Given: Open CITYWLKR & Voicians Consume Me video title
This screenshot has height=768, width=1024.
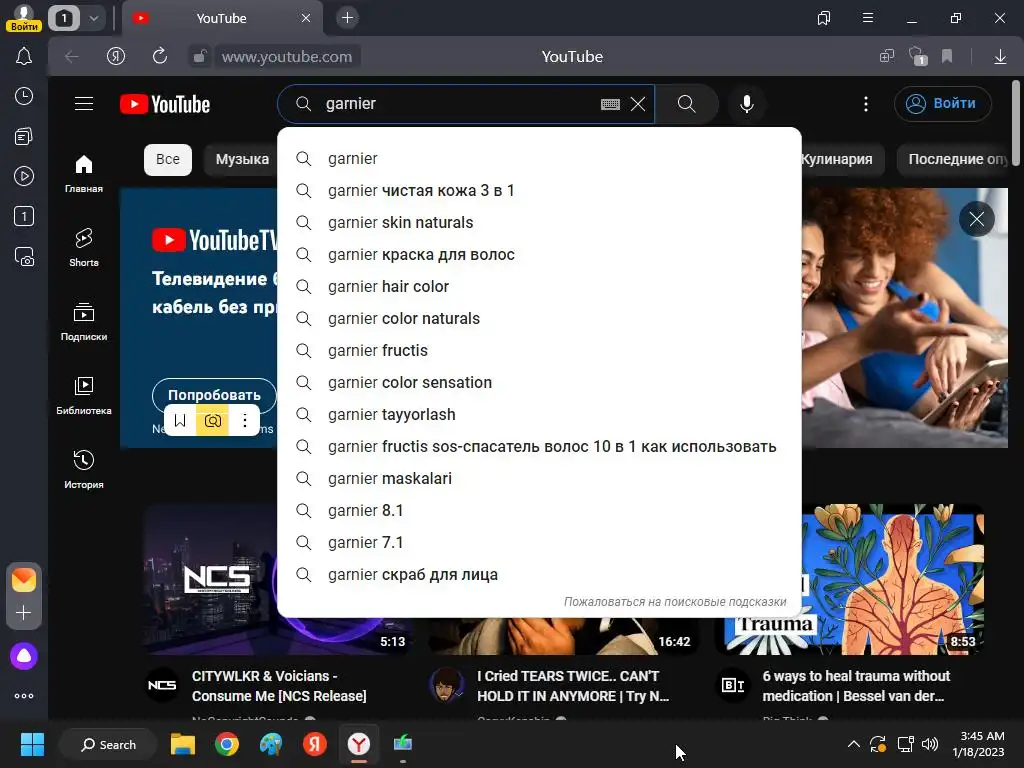Looking at the screenshot, I should click(279, 686).
